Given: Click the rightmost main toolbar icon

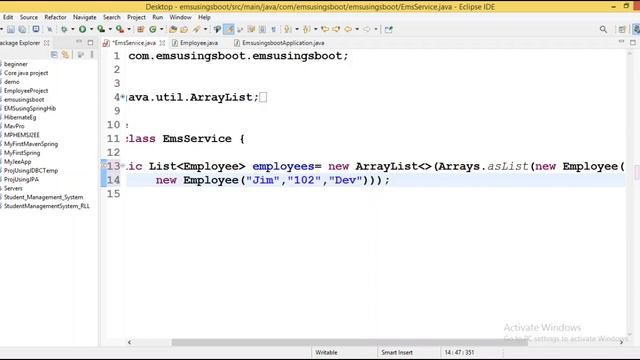Looking at the screenshot, I should [x=388, y=29].
